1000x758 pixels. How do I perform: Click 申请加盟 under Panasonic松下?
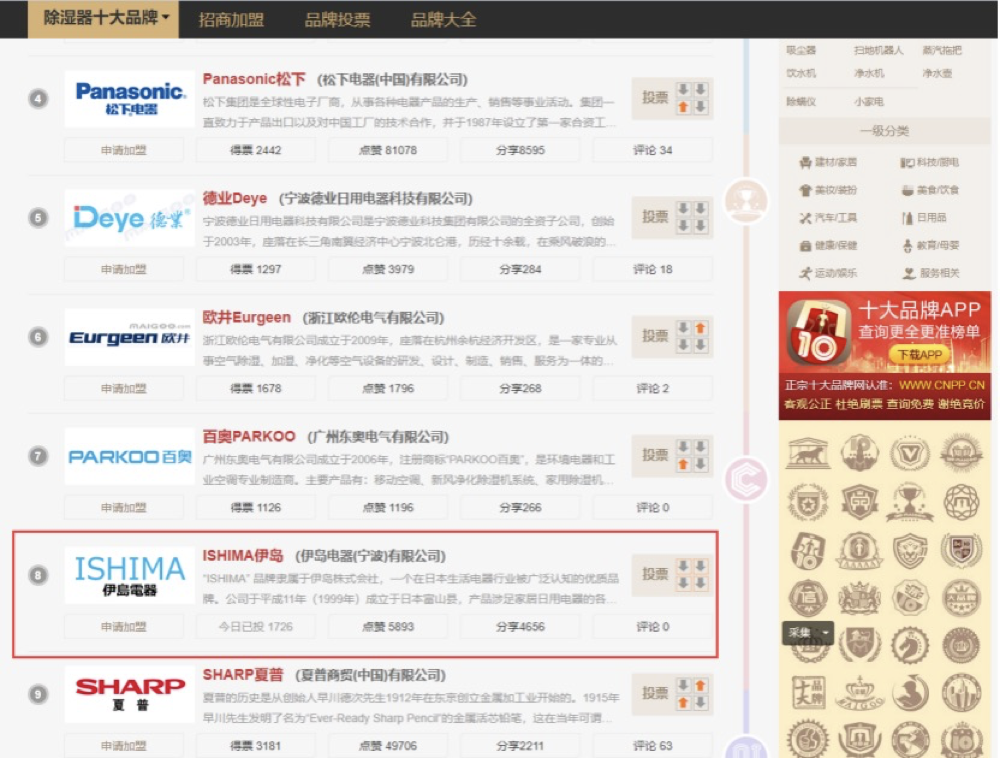click(x=124, y=150)
